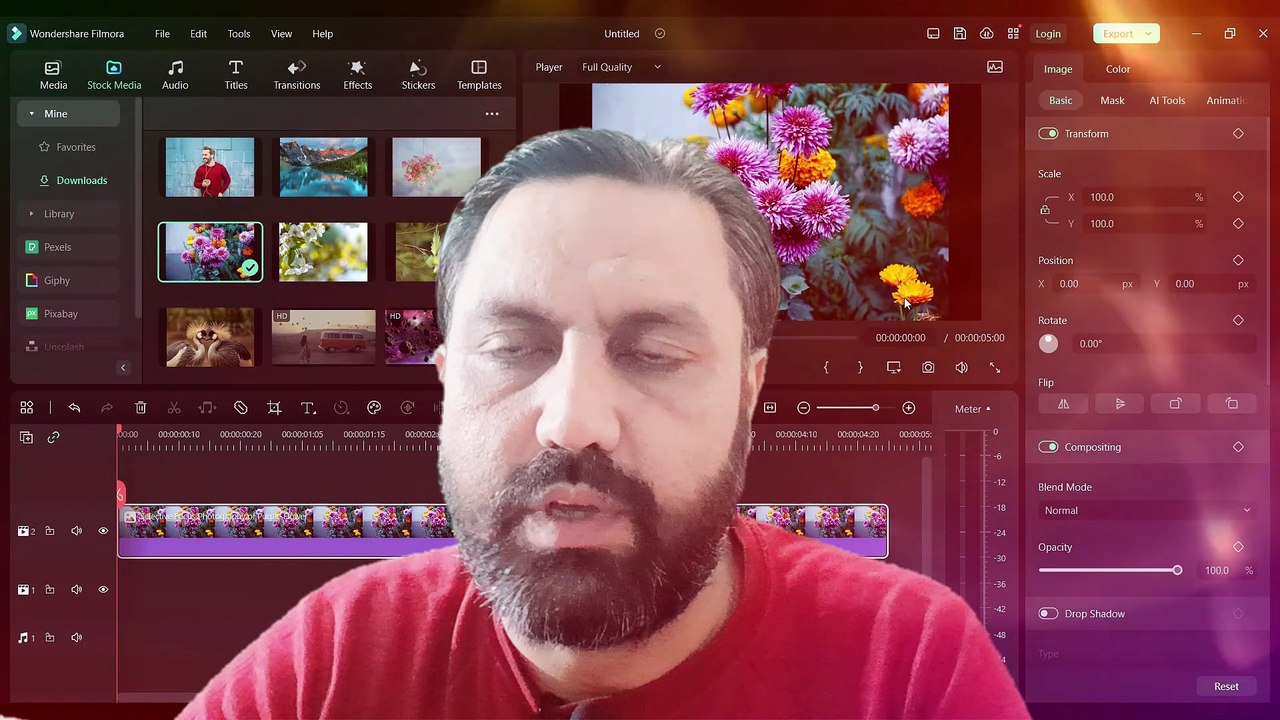Screen dimensions: 1280x720
Task: Click the Reset button
Action: [1226, 687]
